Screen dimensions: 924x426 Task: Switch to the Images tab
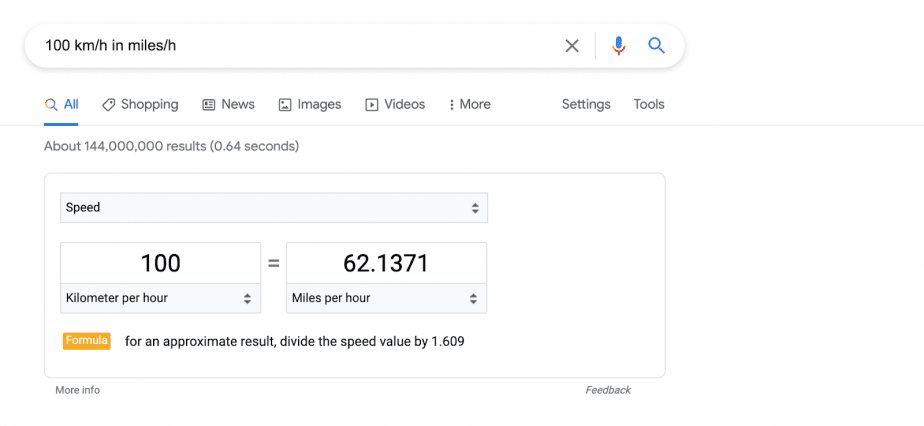click(x=310, y=105)
